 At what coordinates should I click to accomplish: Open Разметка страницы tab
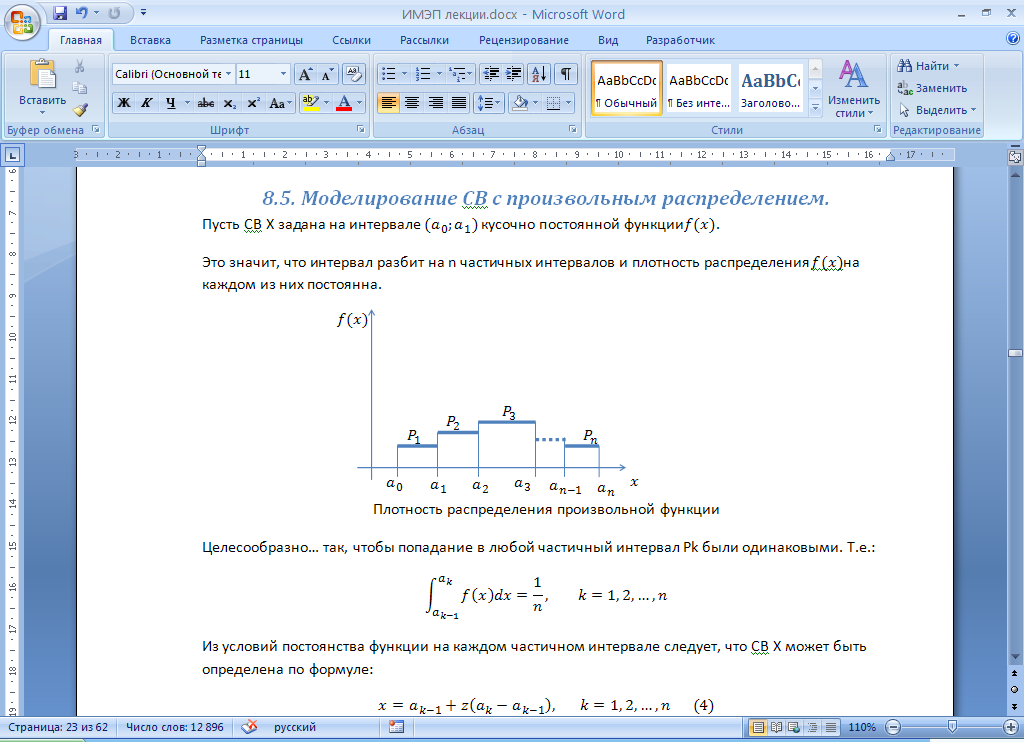click(x=251, y=40)
